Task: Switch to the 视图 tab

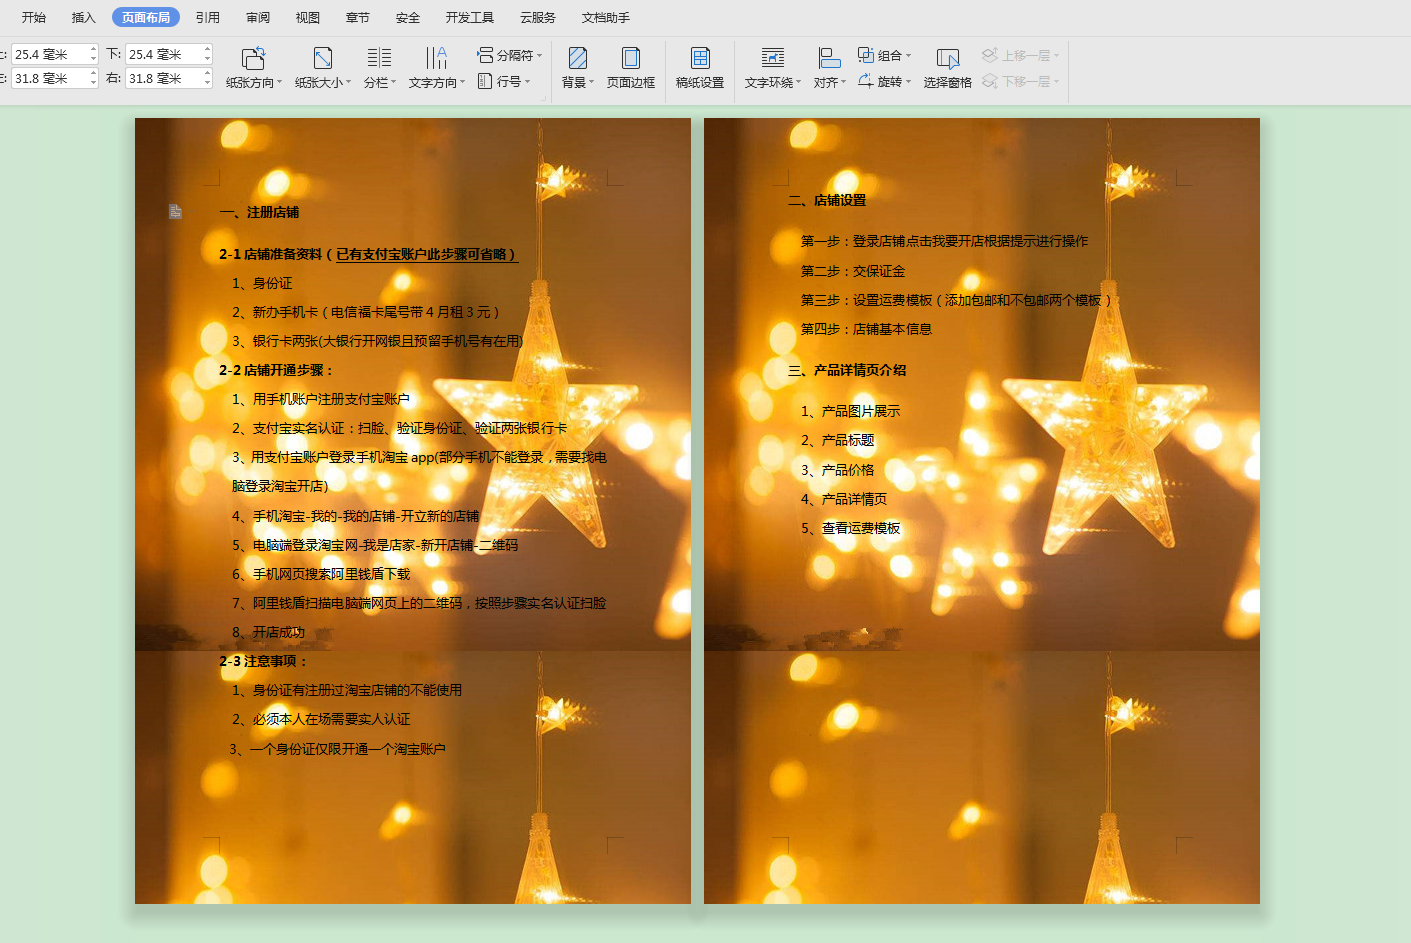Action: click(x=308, y=17)
